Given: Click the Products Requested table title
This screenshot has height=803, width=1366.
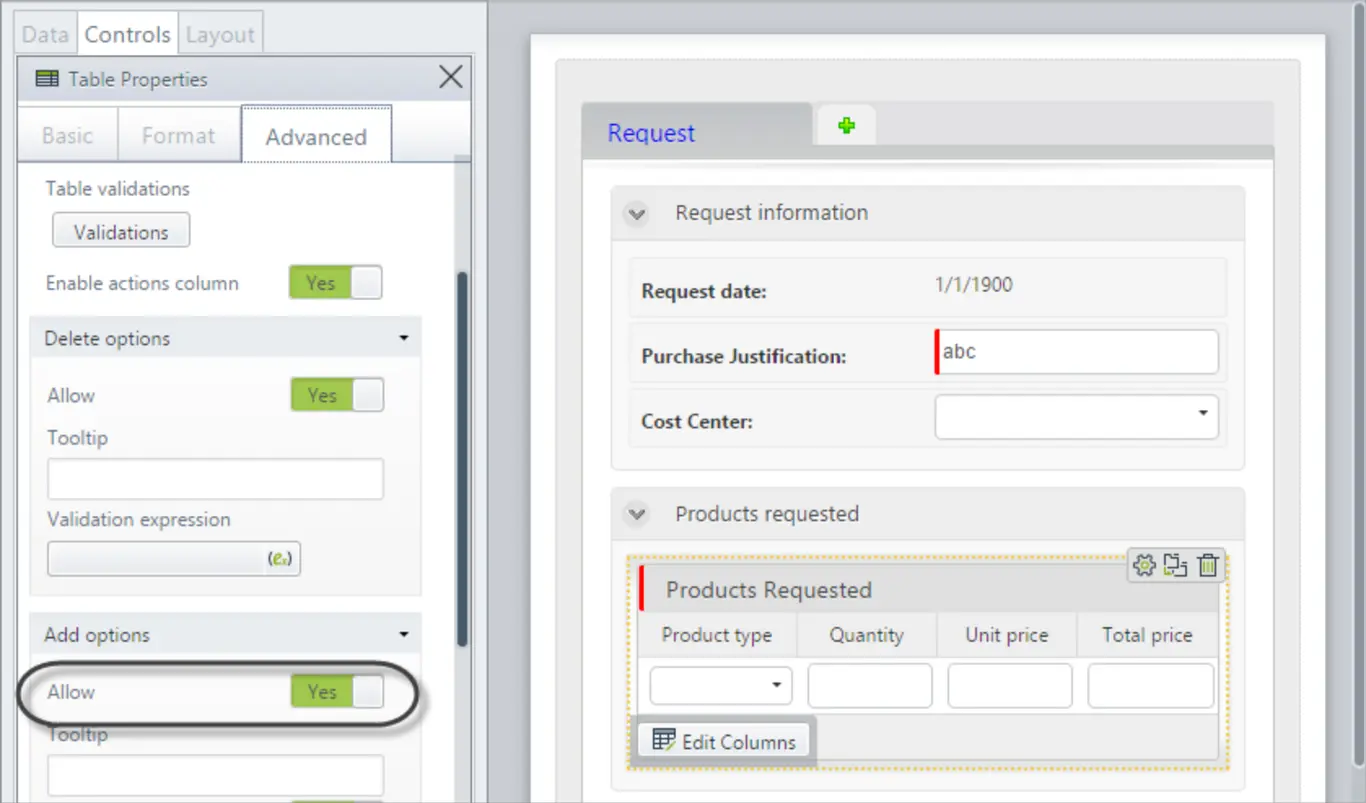Looking at the screenshot, I should pyautogui.click(x=769, y=590).
